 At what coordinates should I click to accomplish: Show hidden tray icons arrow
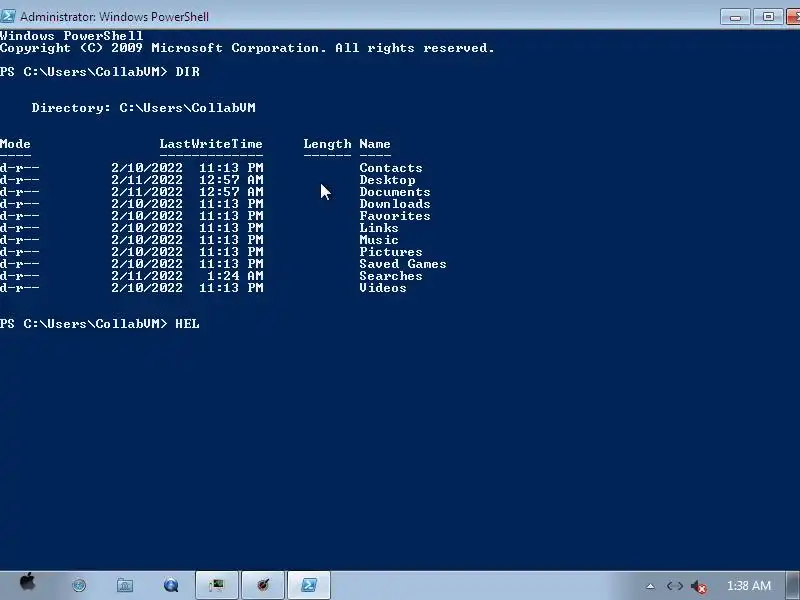pyautogui.click(x=650, y=586)
